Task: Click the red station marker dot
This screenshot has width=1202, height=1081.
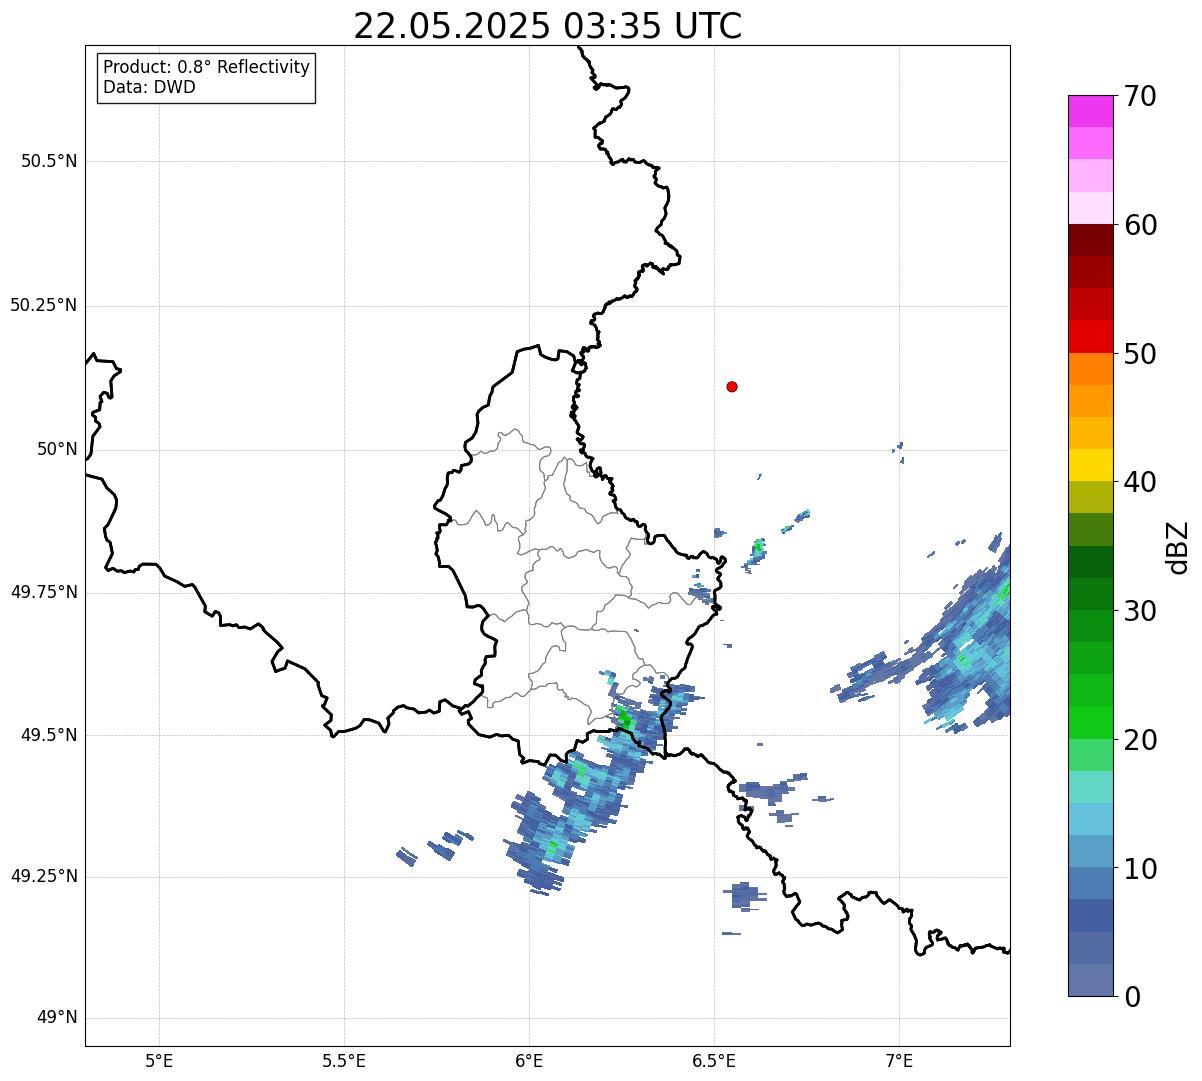Action: [732, 386]
